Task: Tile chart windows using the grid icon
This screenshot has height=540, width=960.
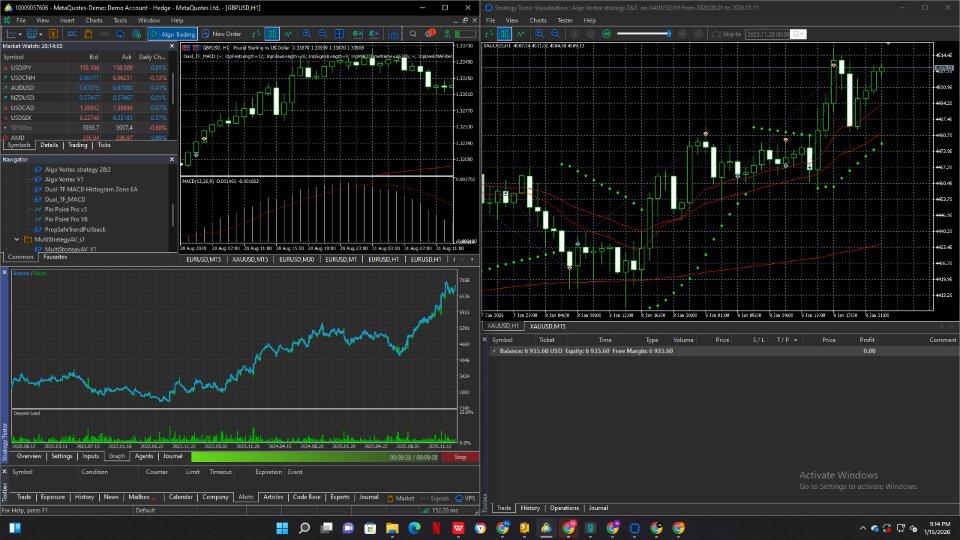Action: pos(339,34)
